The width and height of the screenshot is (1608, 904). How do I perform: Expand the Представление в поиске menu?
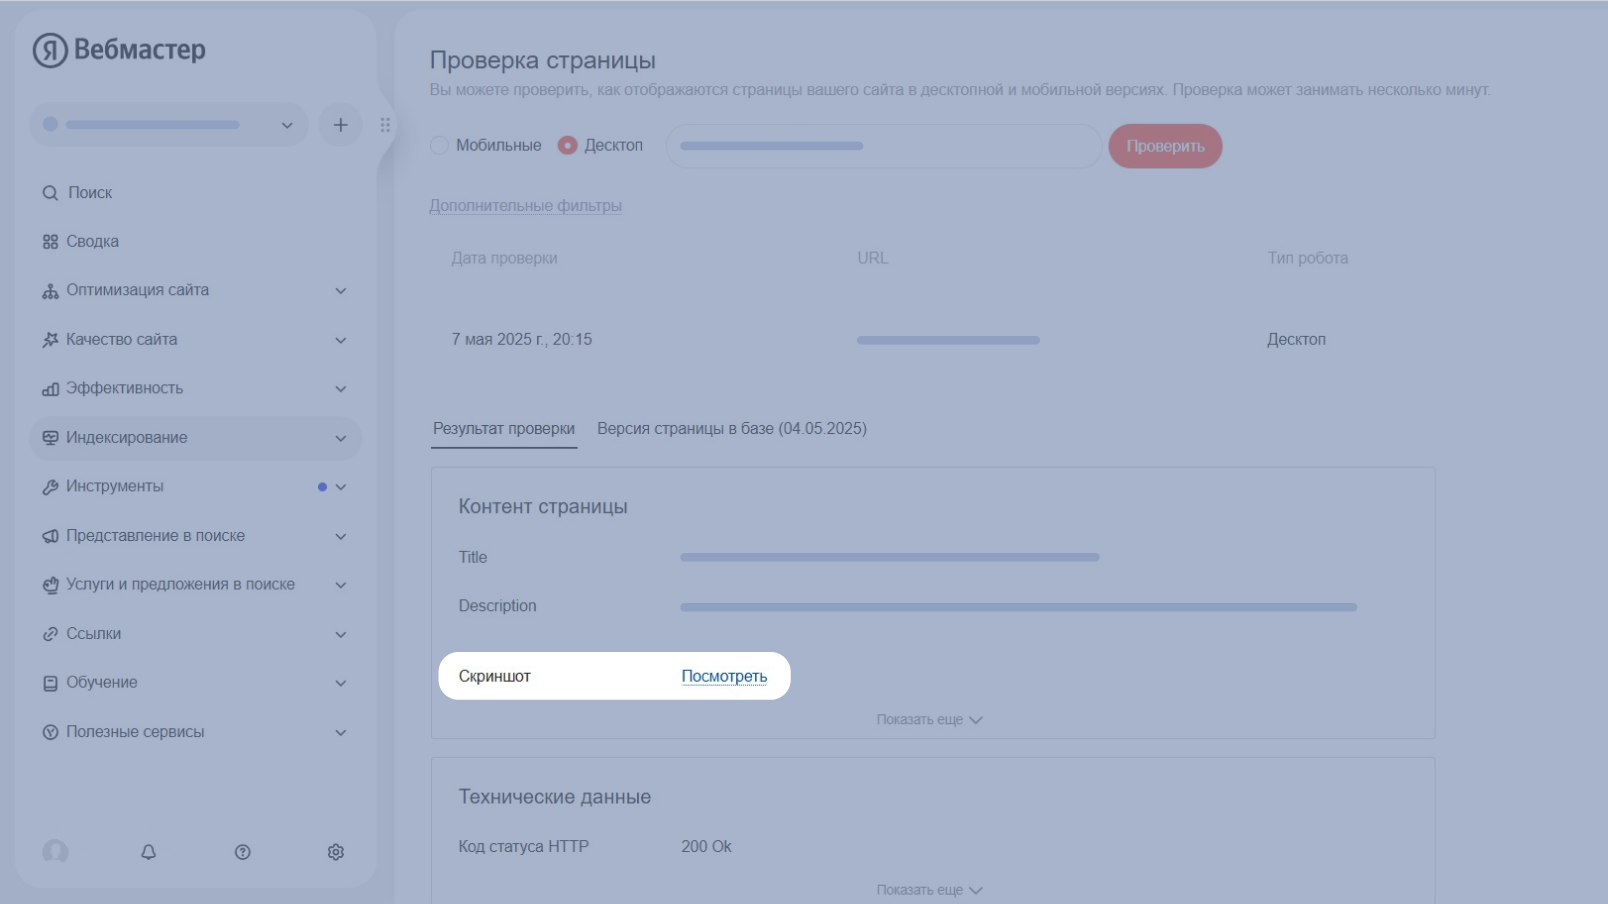click(340, 536)
